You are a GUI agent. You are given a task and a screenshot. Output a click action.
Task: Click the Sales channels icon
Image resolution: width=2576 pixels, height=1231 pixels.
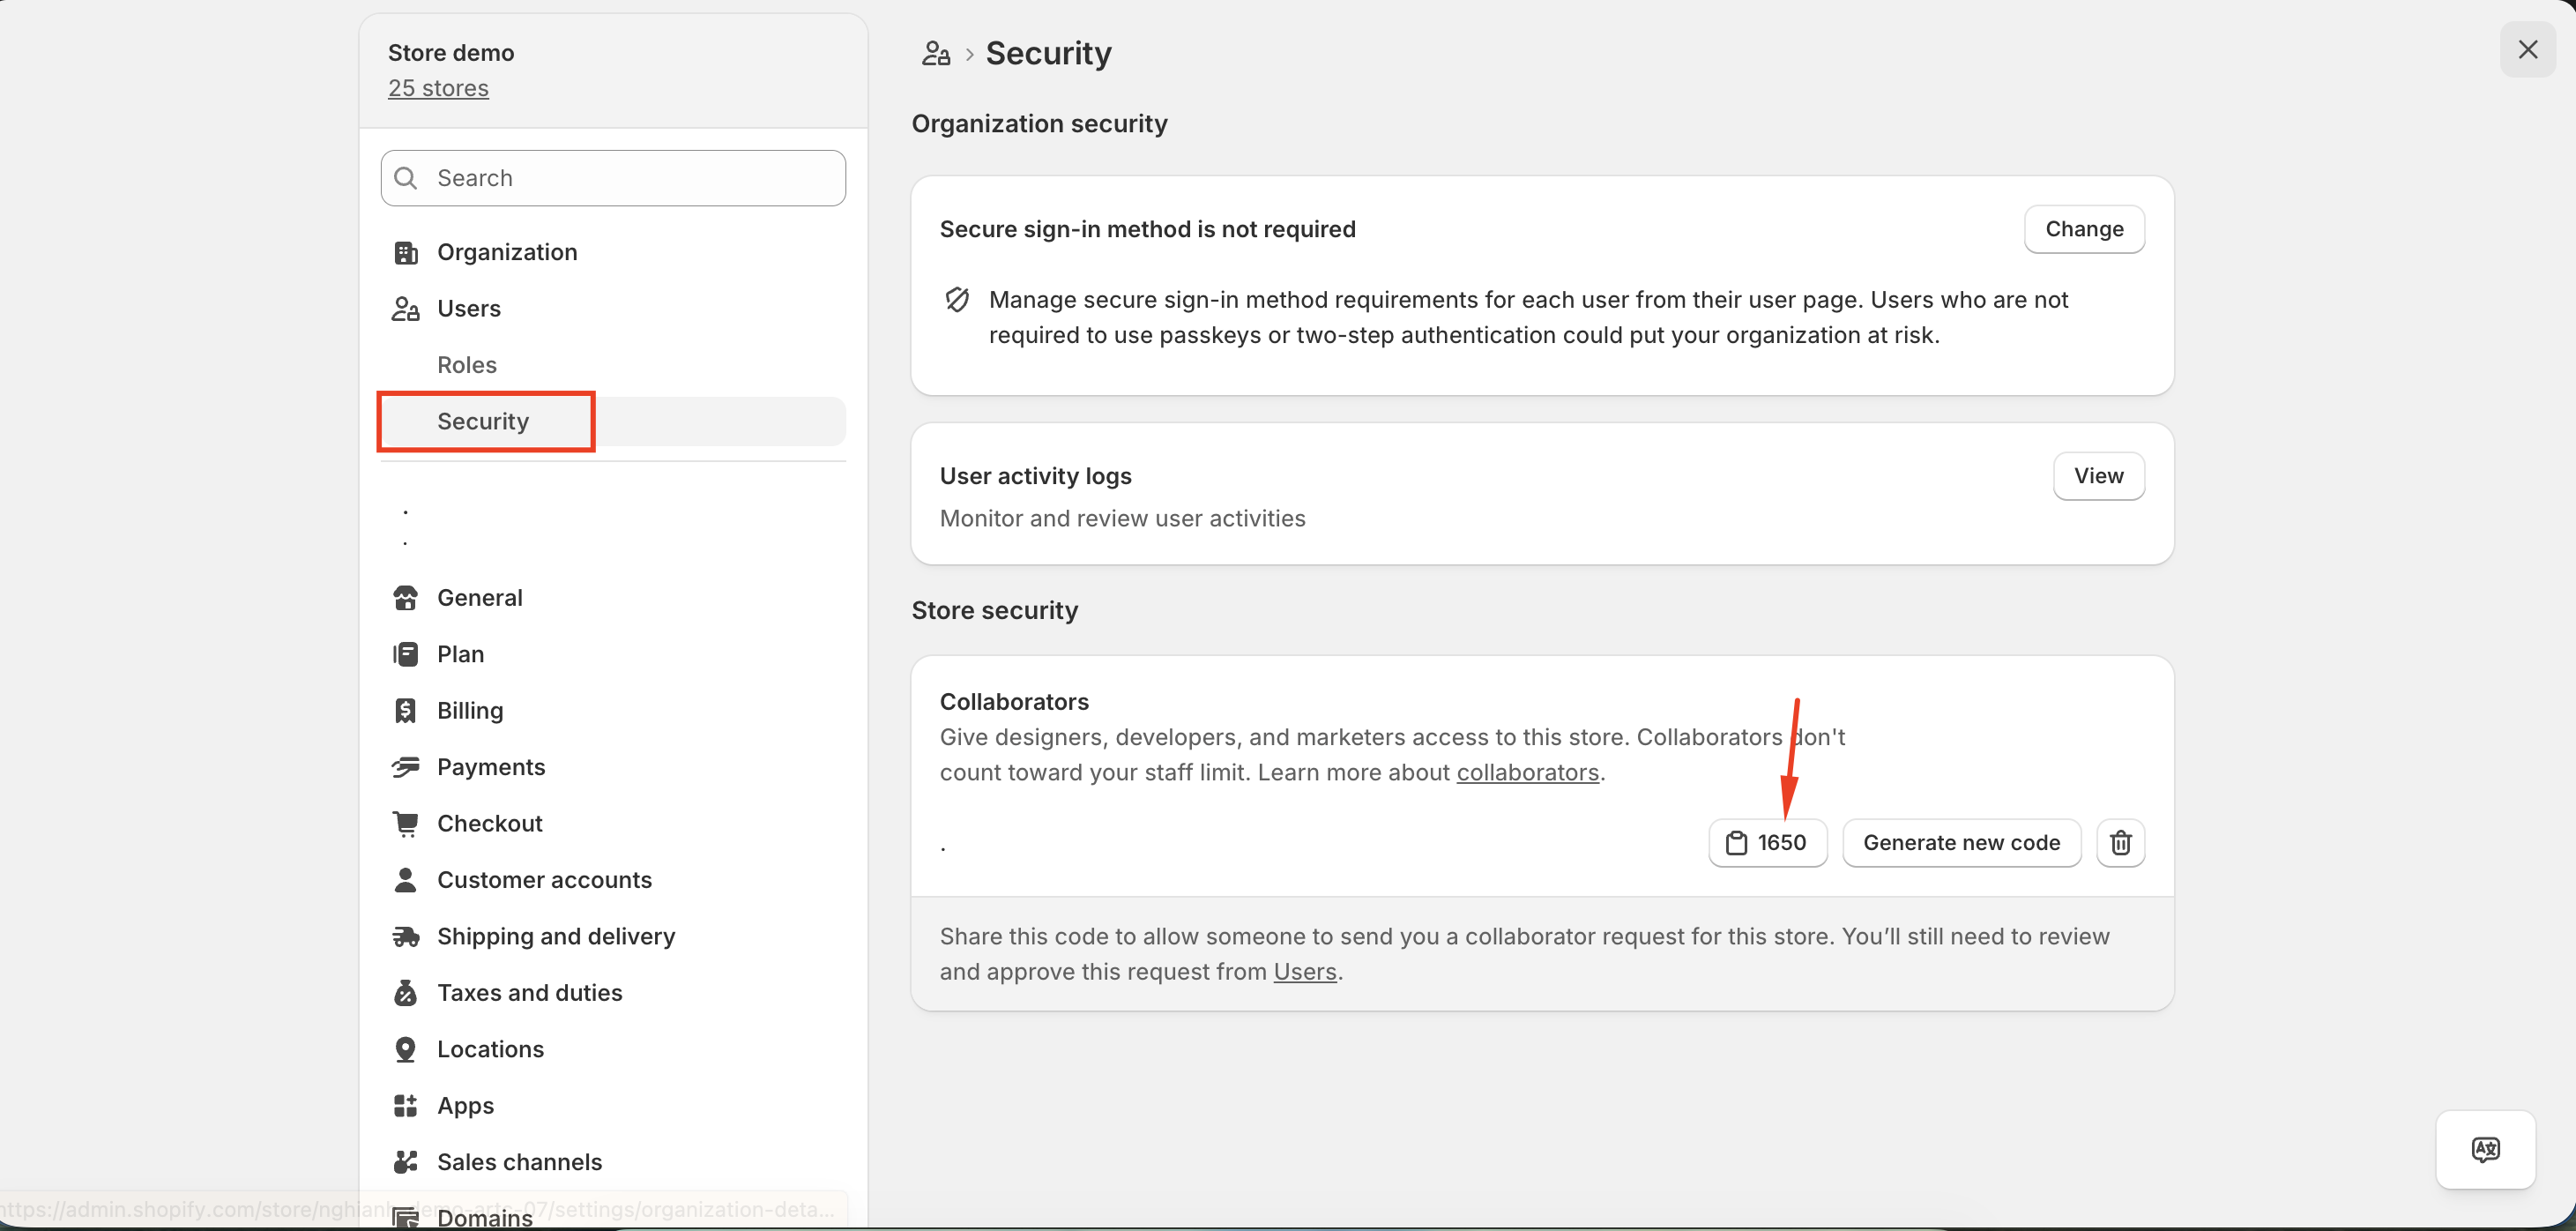pos(405,1162)
